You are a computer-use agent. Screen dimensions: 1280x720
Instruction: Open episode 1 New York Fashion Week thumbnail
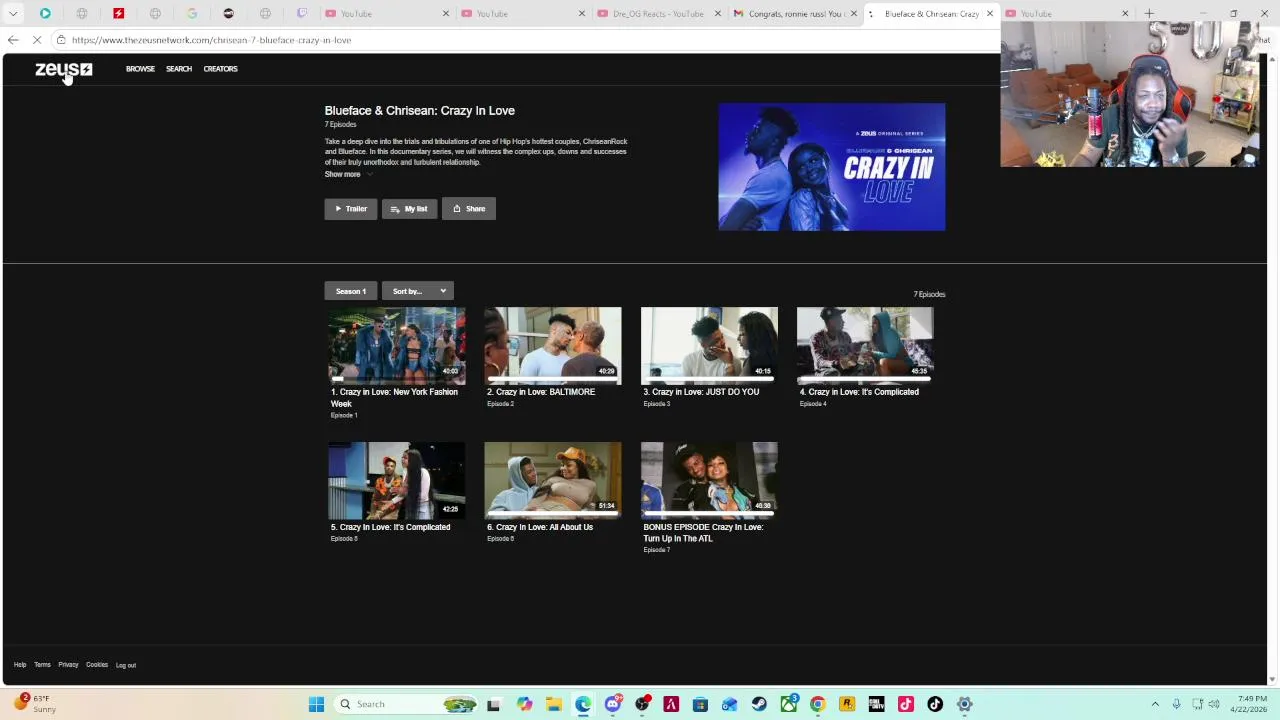coord(397,345)
